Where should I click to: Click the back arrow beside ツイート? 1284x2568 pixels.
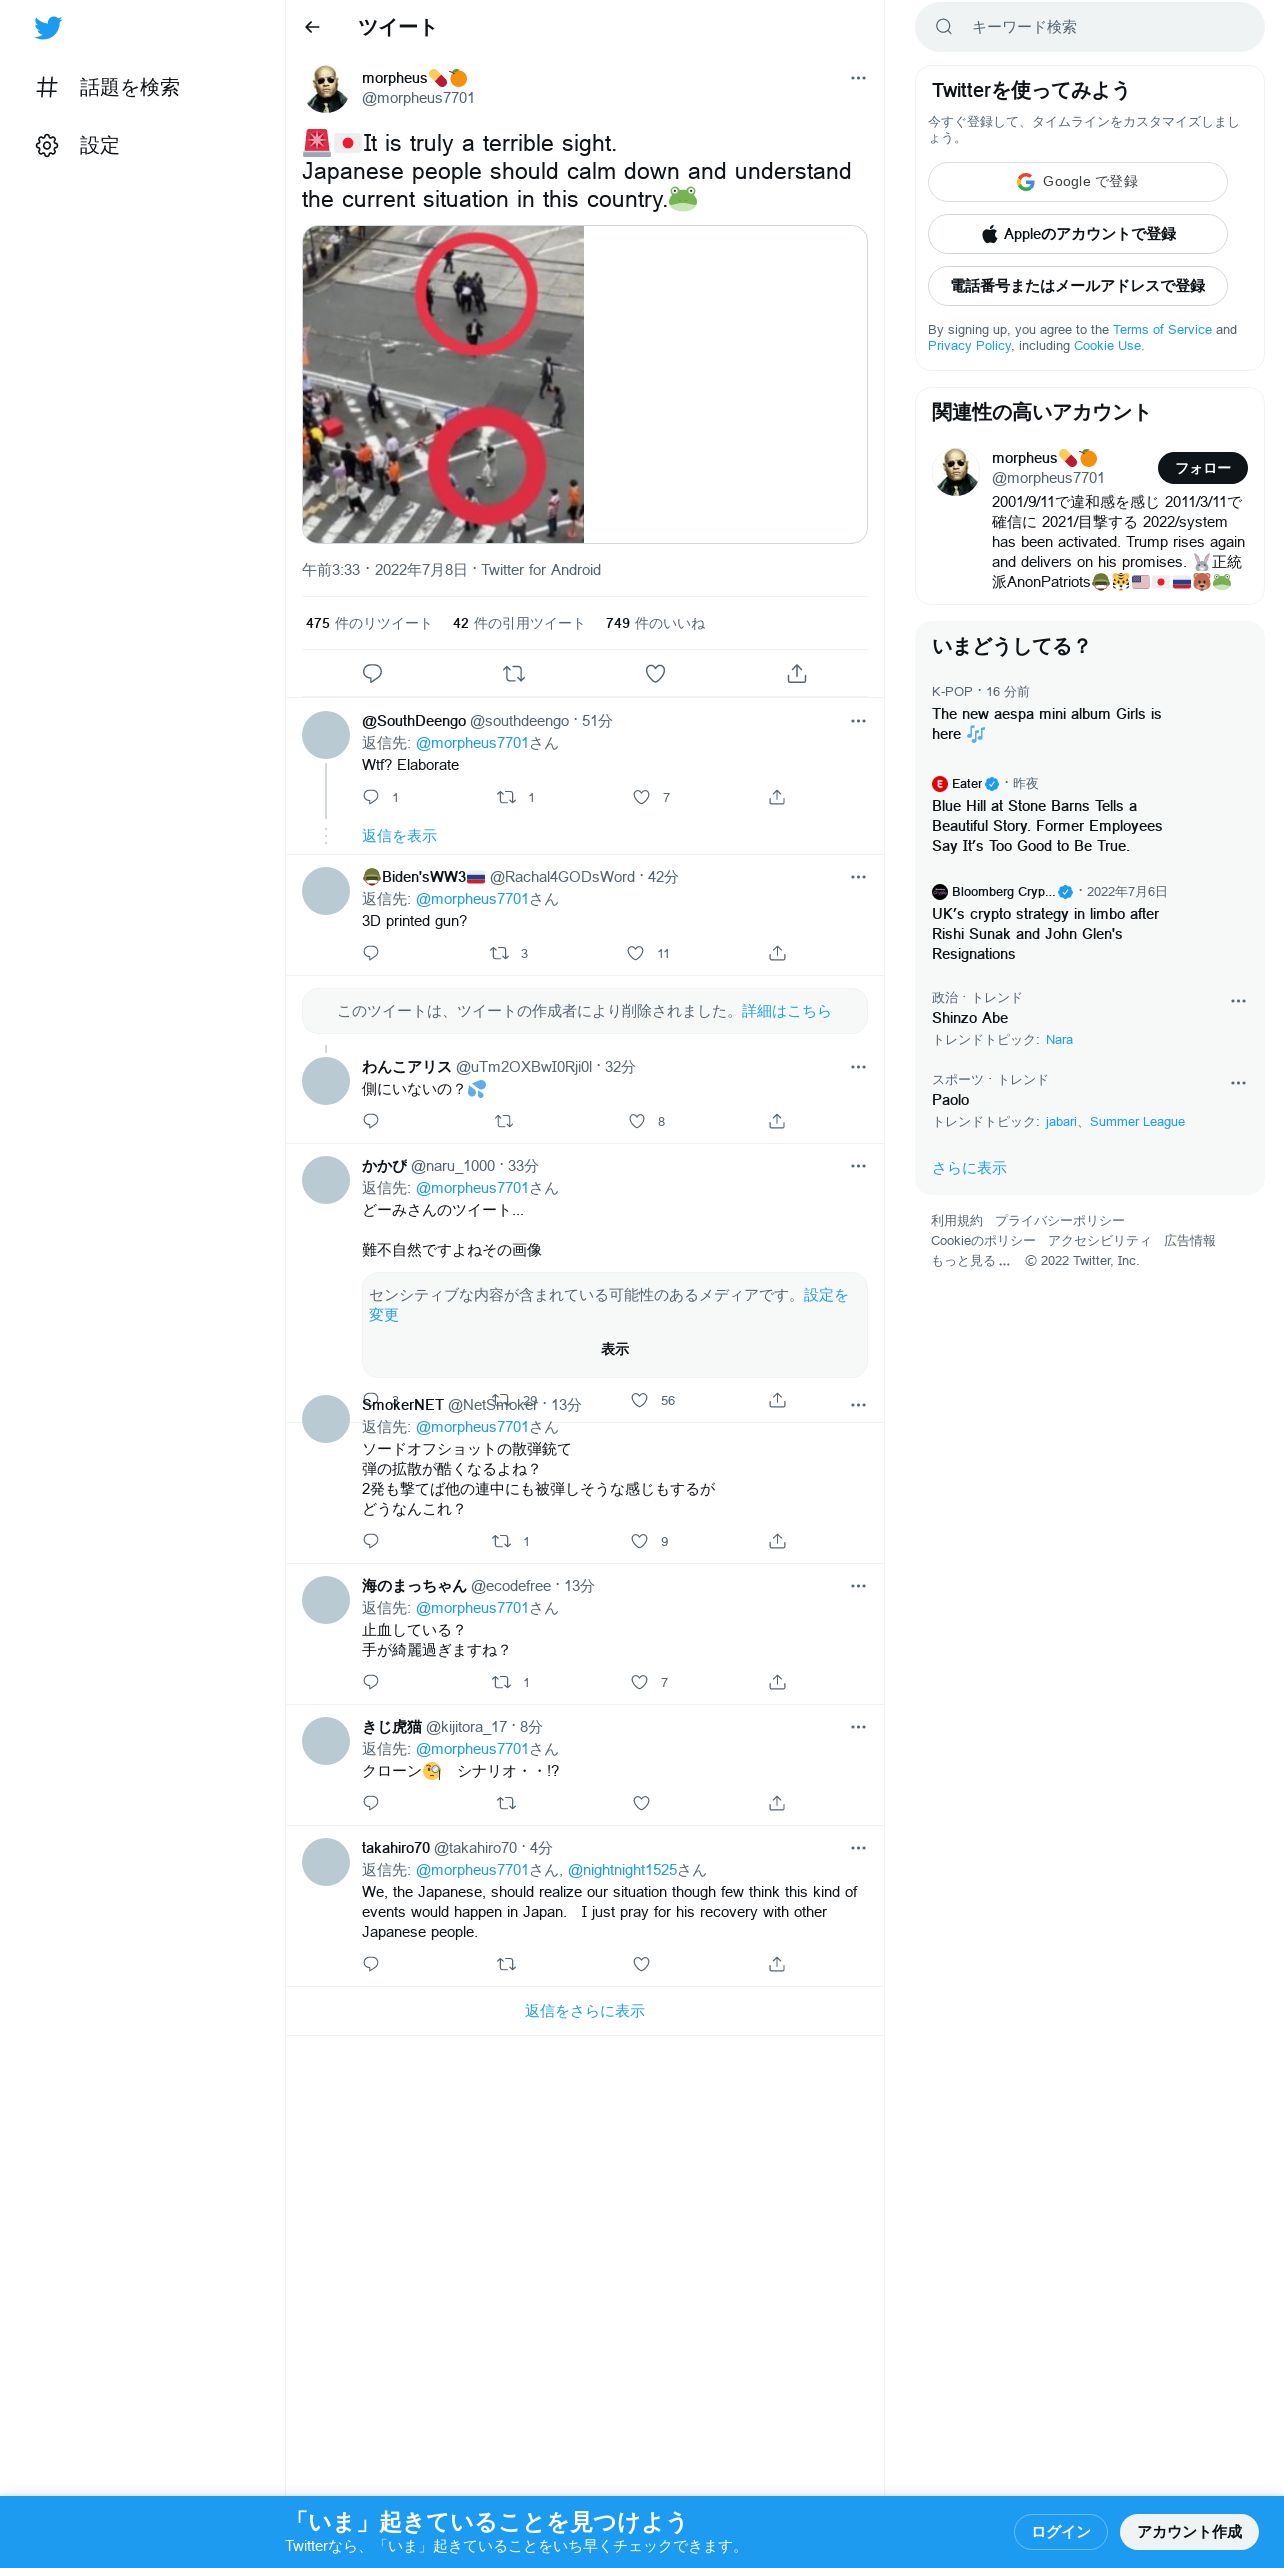(312, 27)
